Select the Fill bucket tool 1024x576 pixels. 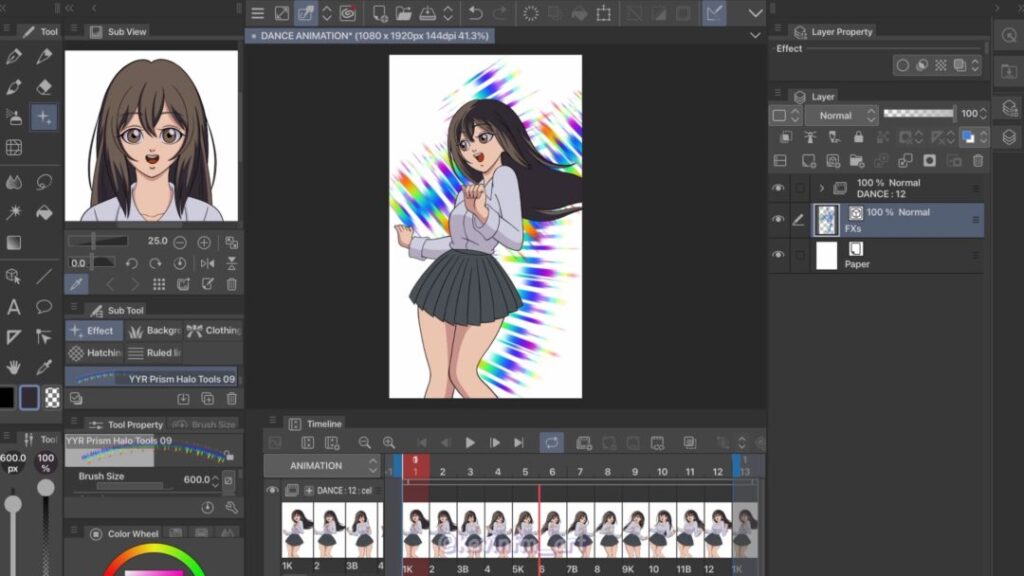coord(44,212)
